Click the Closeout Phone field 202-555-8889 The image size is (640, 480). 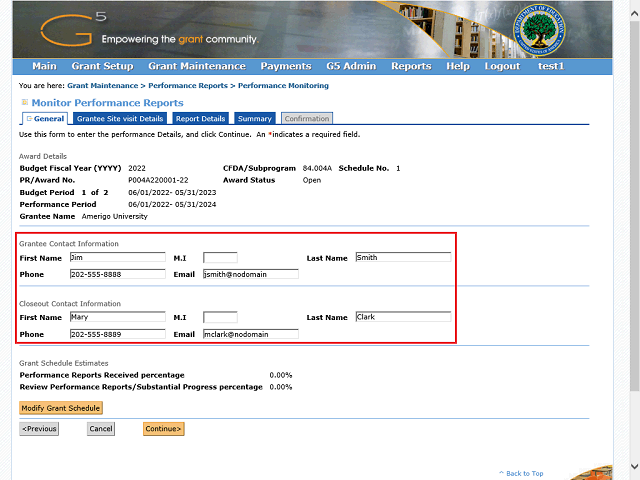118,334
